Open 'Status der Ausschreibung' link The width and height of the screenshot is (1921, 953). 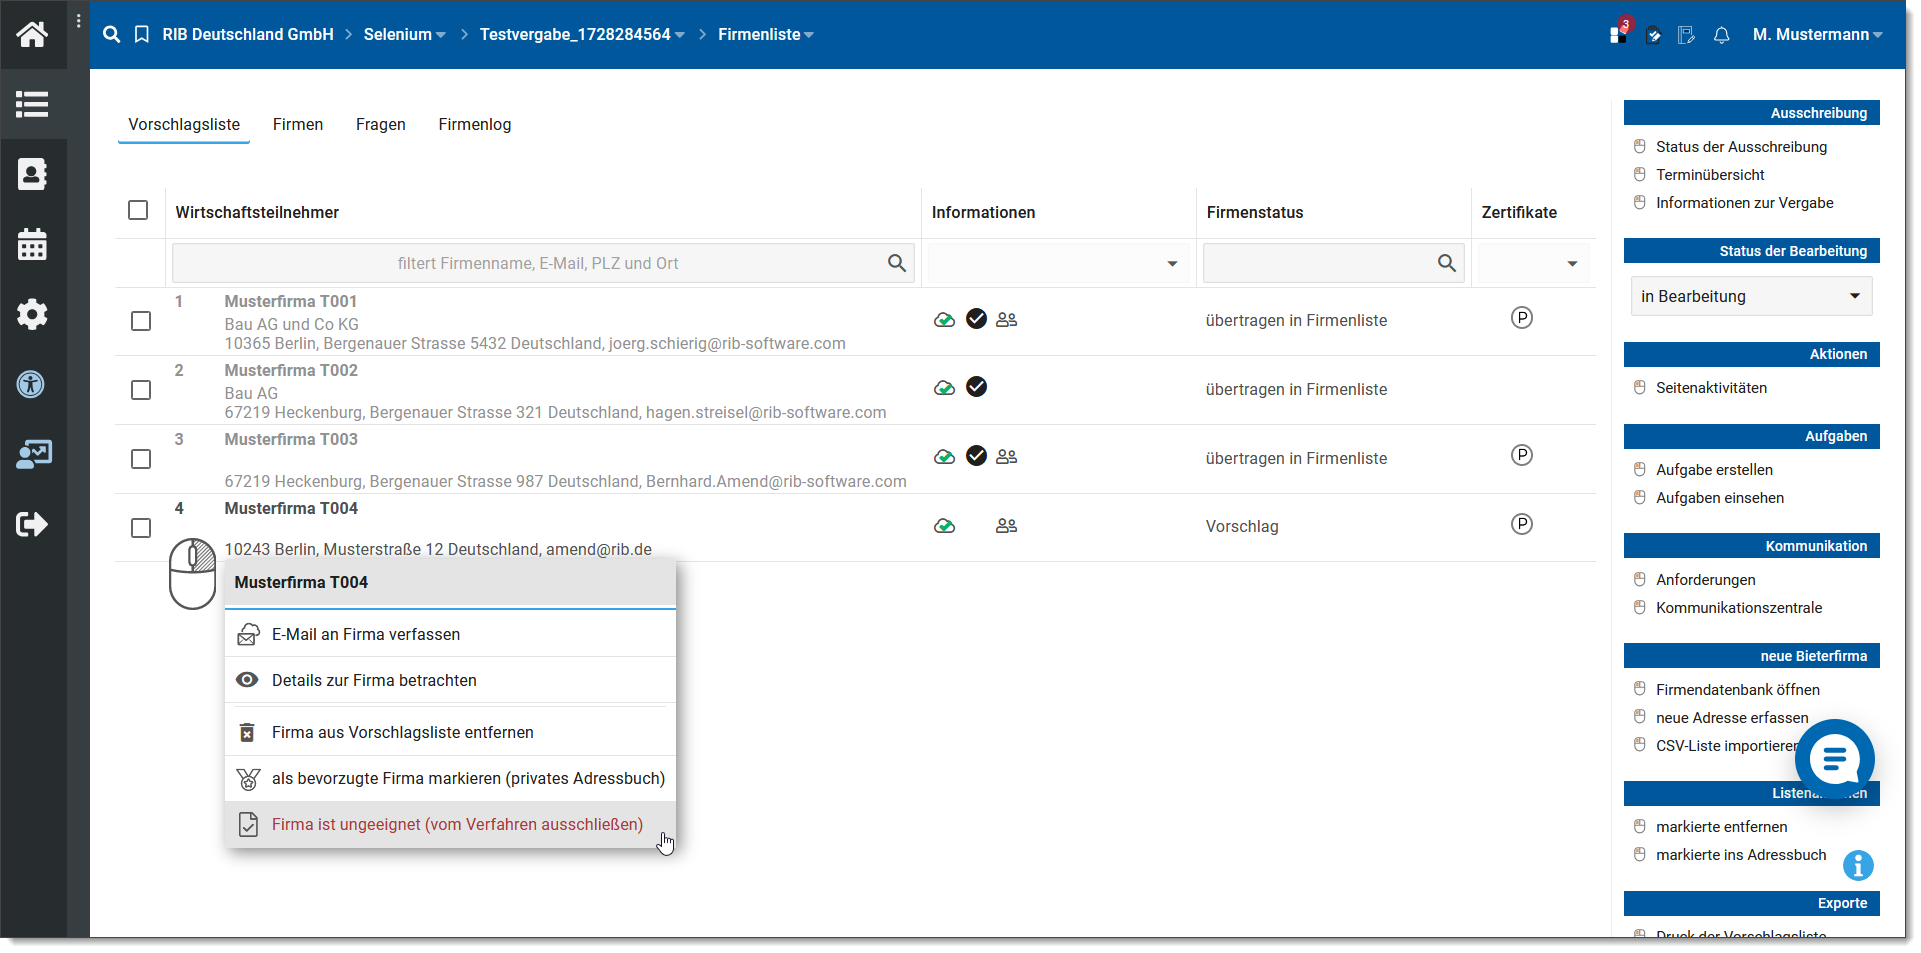1741,147
